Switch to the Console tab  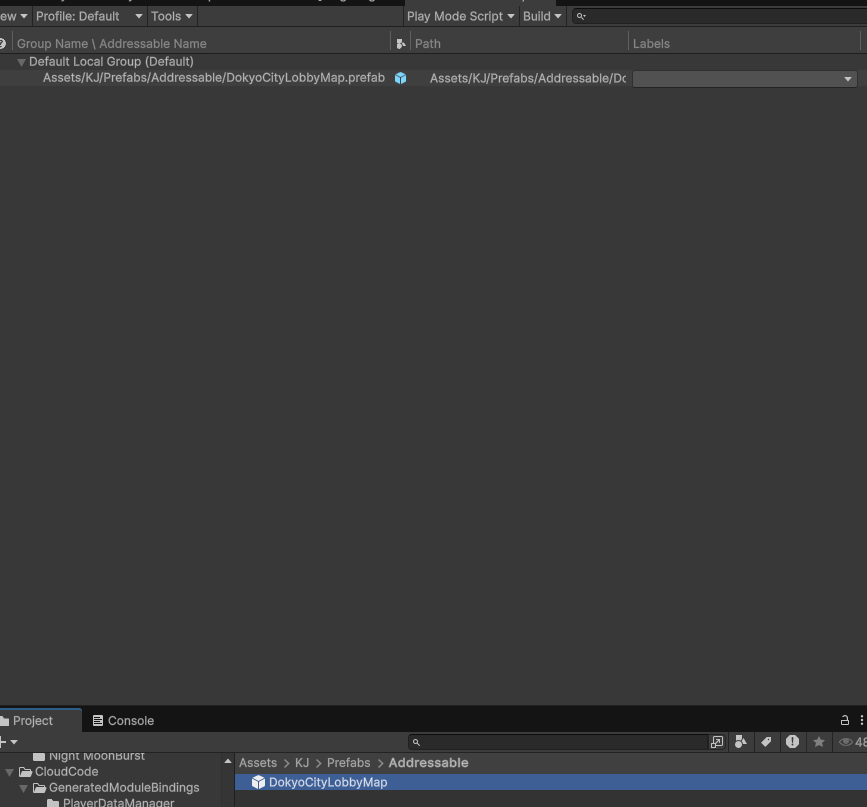click(x=123, y=721)
